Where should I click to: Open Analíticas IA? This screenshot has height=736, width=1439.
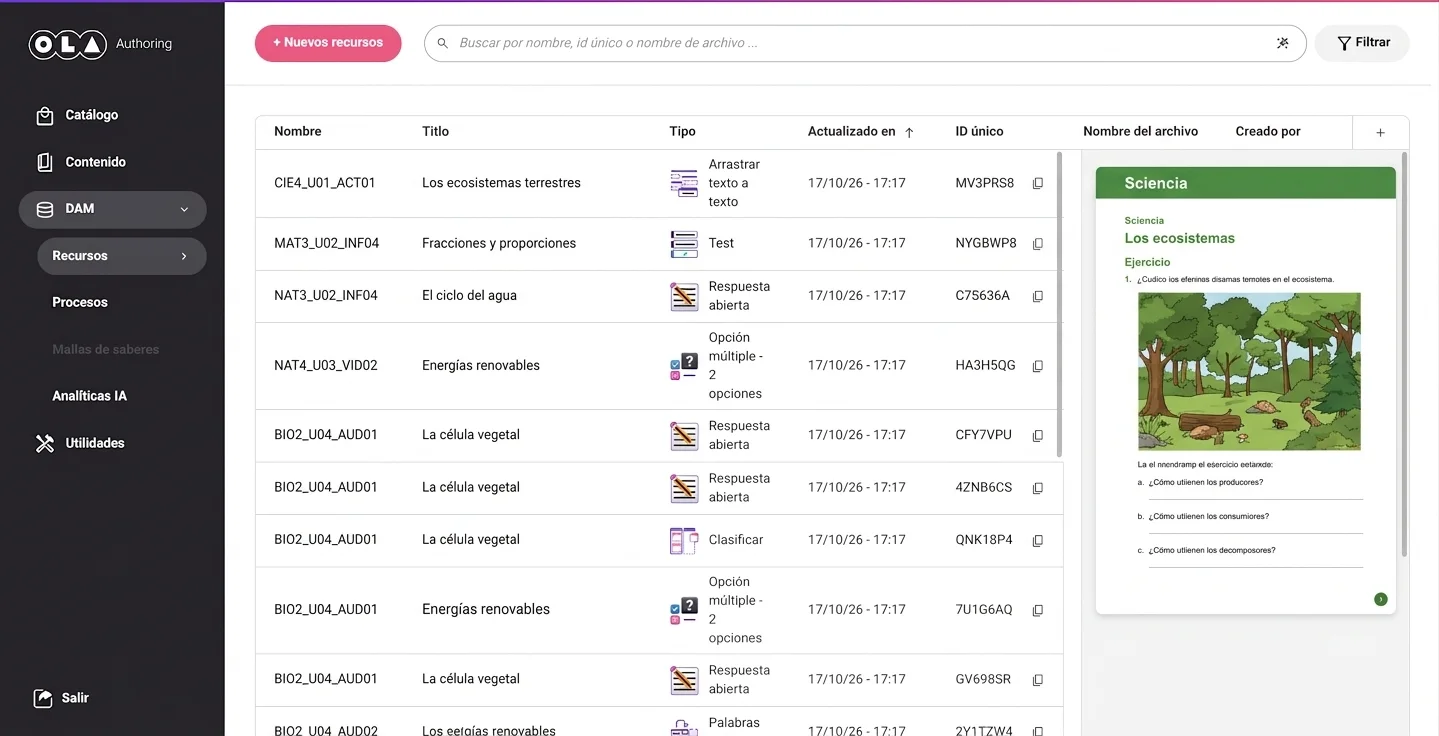89,396
